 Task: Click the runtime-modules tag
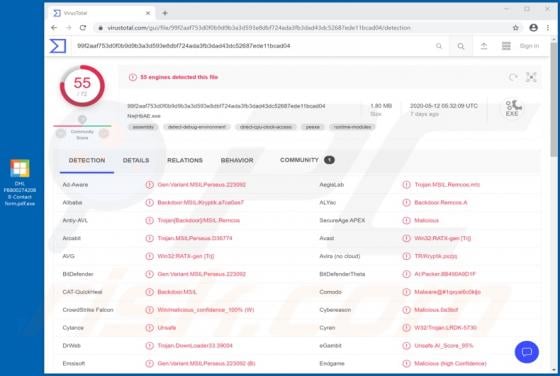coord(352,127)
